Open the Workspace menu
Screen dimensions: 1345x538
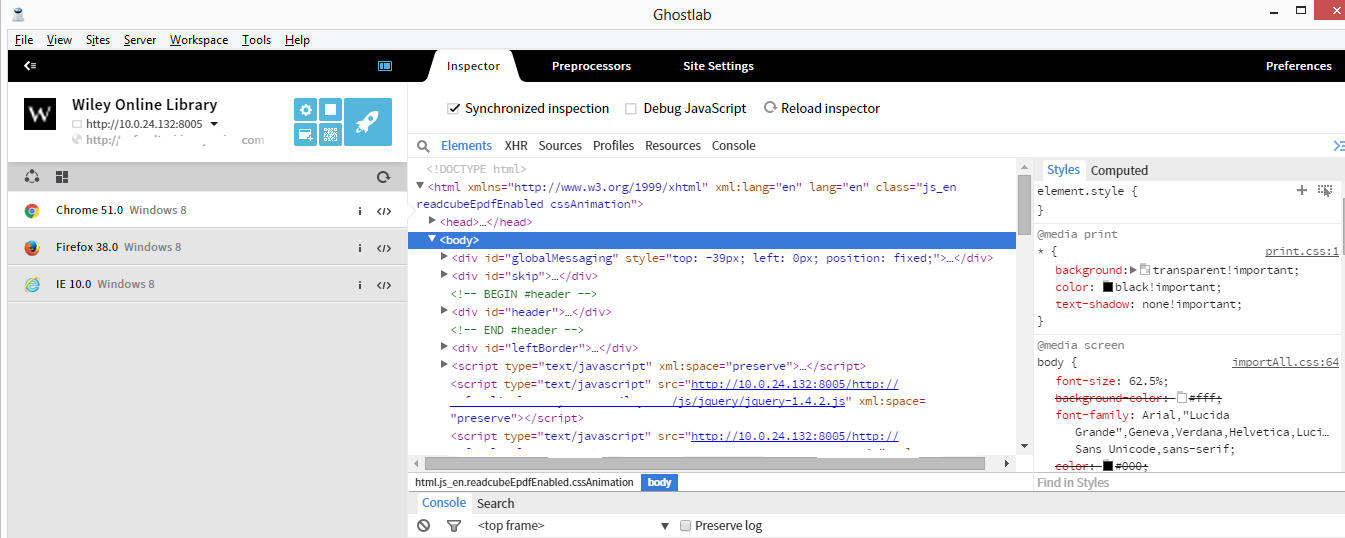pos(199,40)
